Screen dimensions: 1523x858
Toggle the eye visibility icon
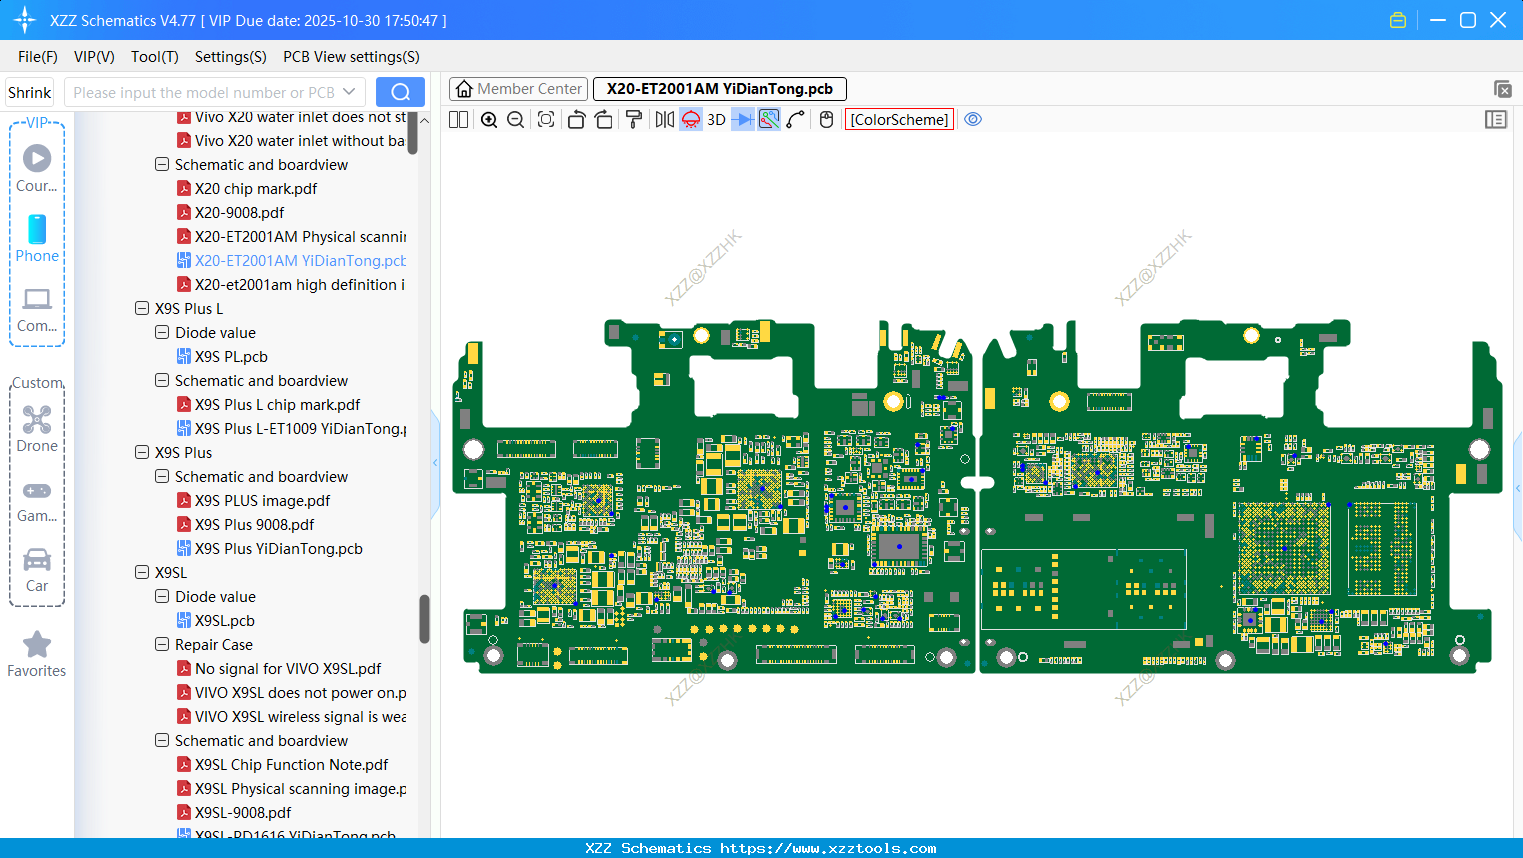(973, 120)
